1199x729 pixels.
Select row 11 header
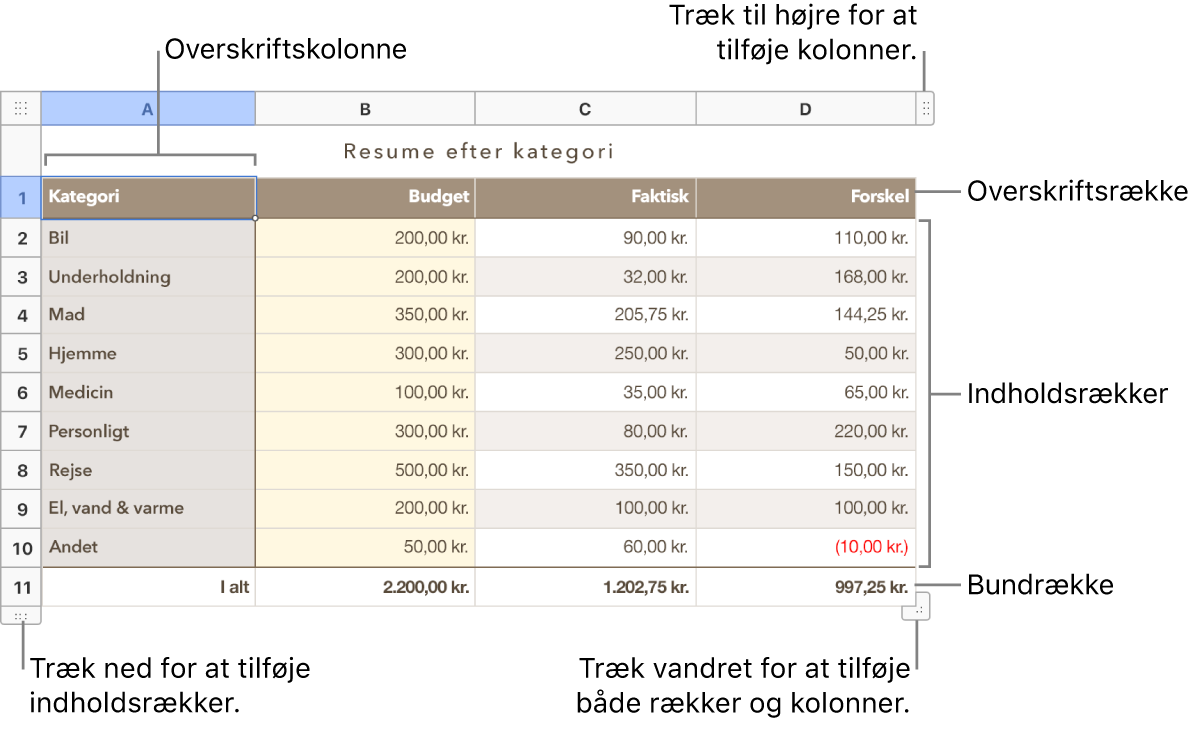pos(21,587)
